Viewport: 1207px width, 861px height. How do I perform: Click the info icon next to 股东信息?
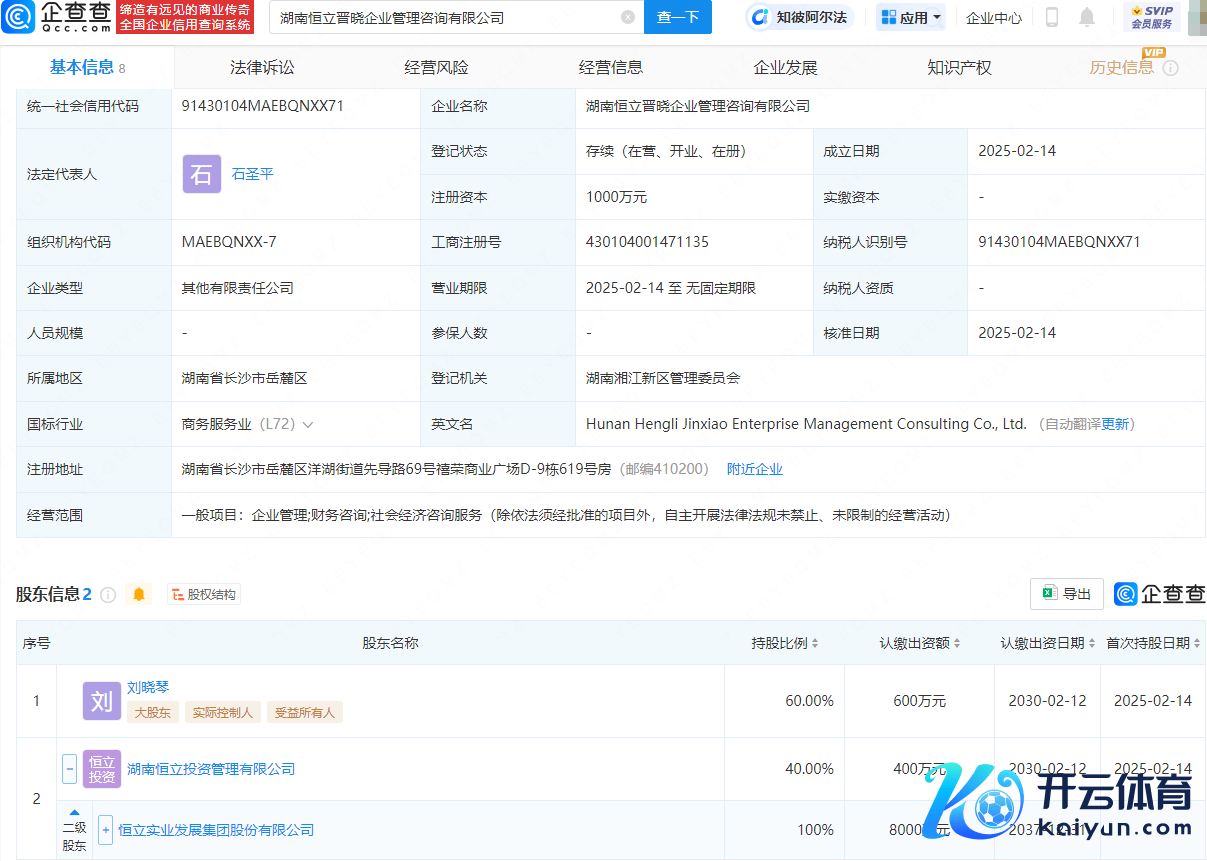click(108, 595)
